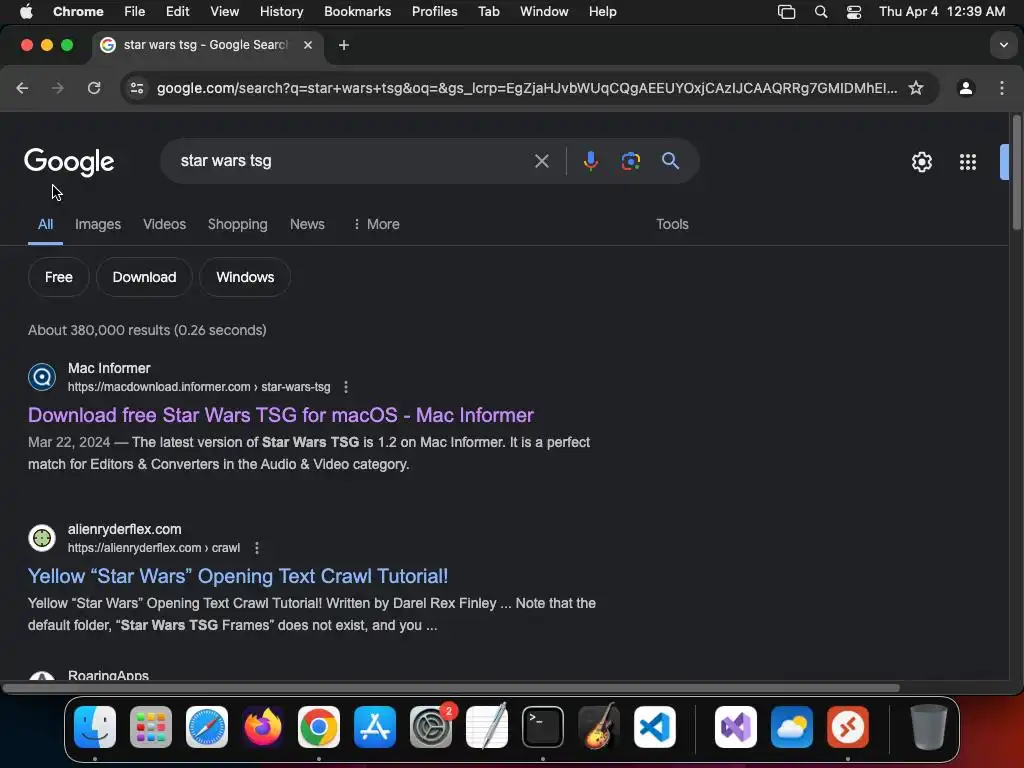Open Download free Star Wars TSG result
1024x768 pixels.
pos(281,415)
